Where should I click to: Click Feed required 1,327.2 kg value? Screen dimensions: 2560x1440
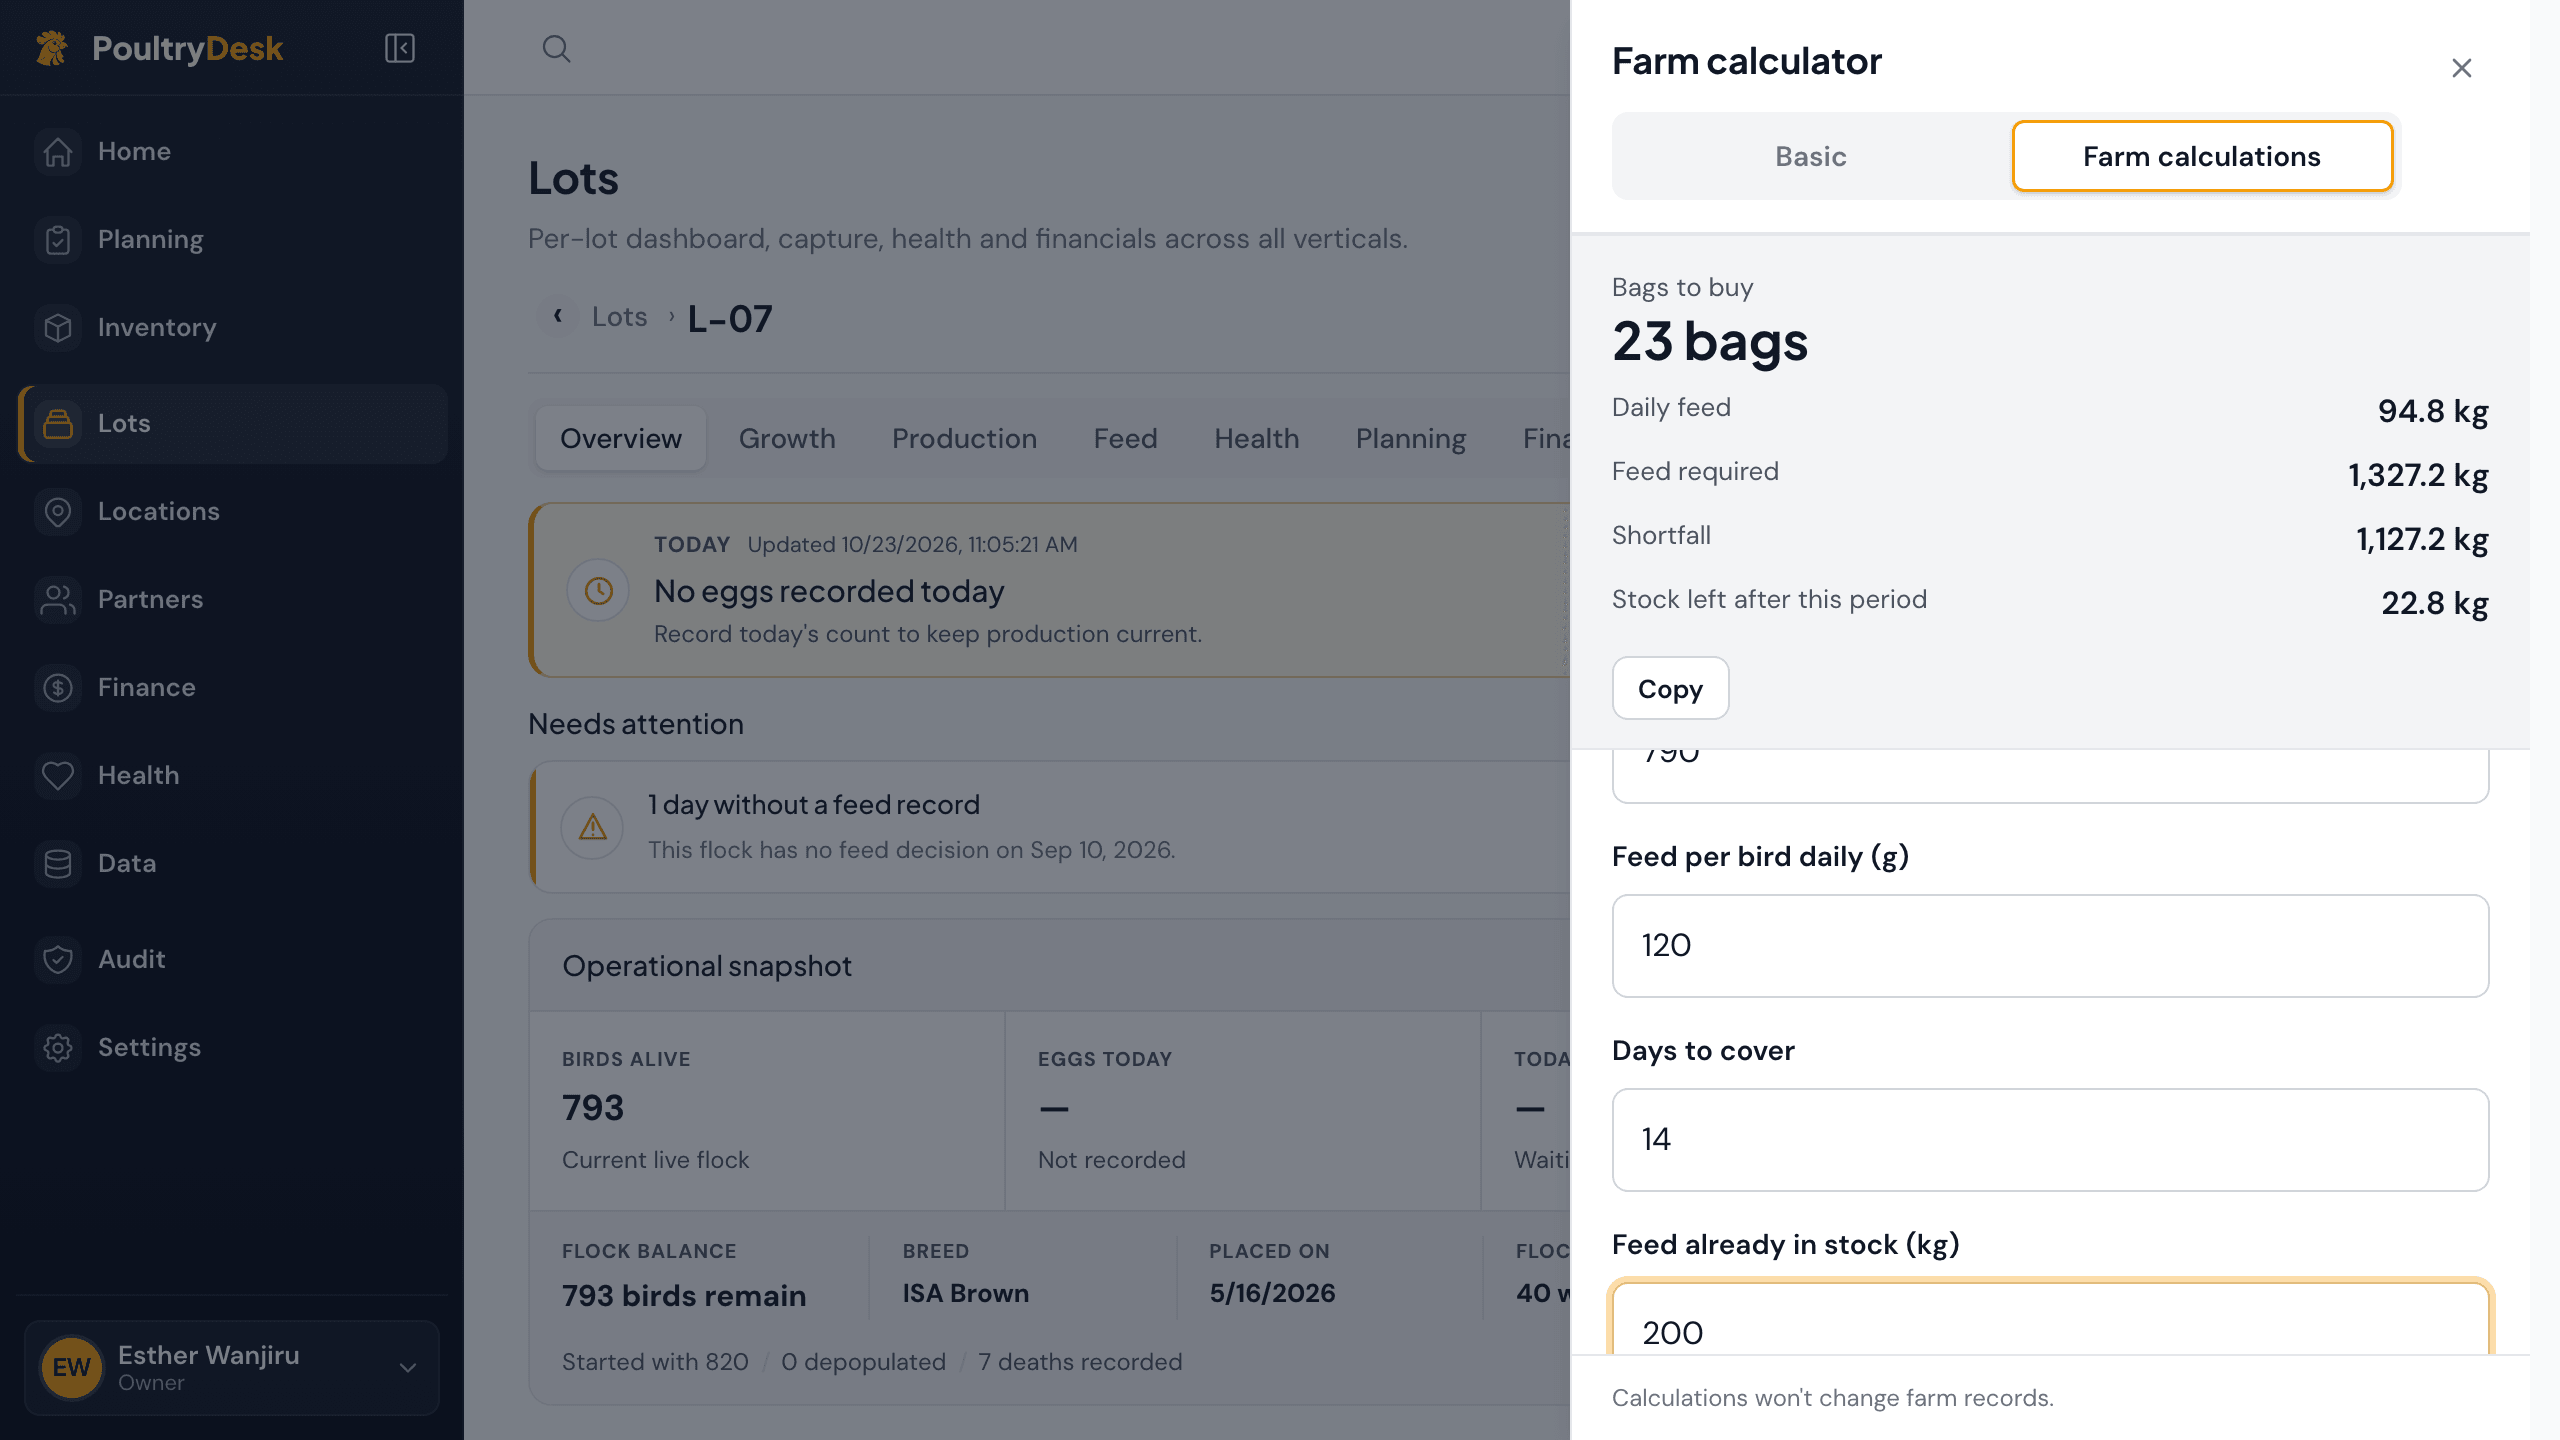click(x=2418, y=475)
